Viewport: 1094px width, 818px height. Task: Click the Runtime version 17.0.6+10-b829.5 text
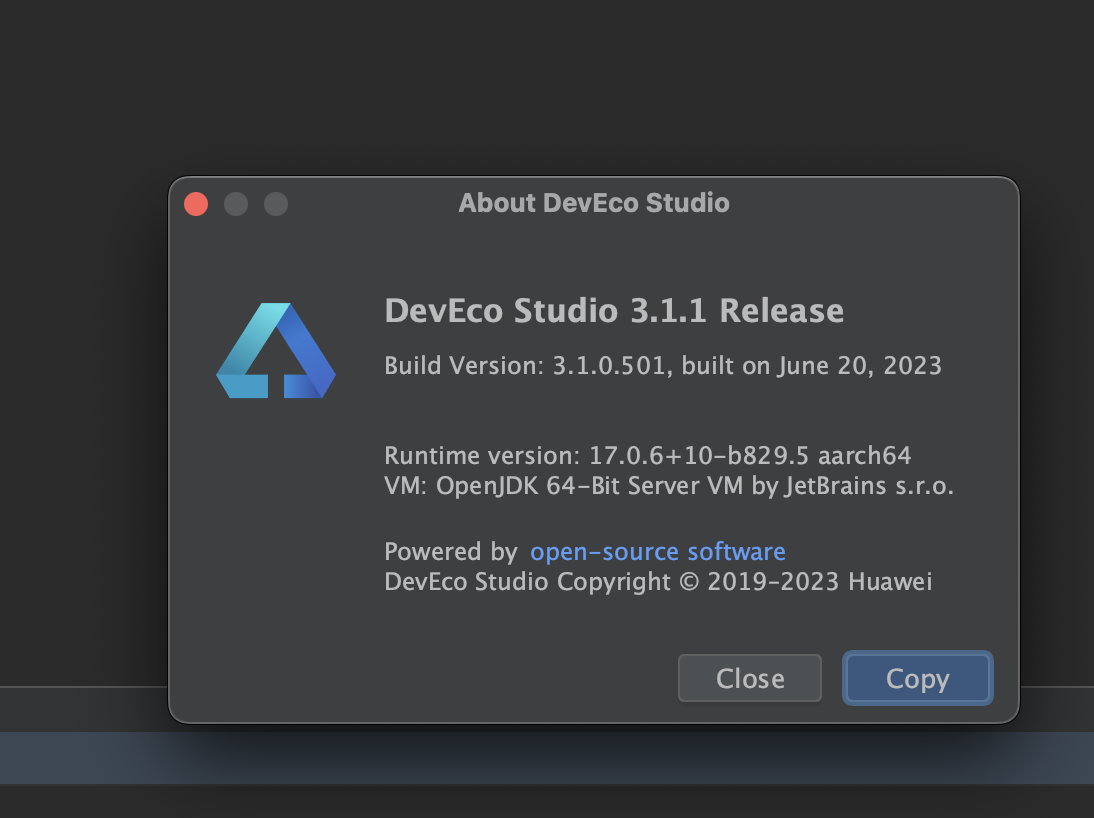(x=597, y=456)
